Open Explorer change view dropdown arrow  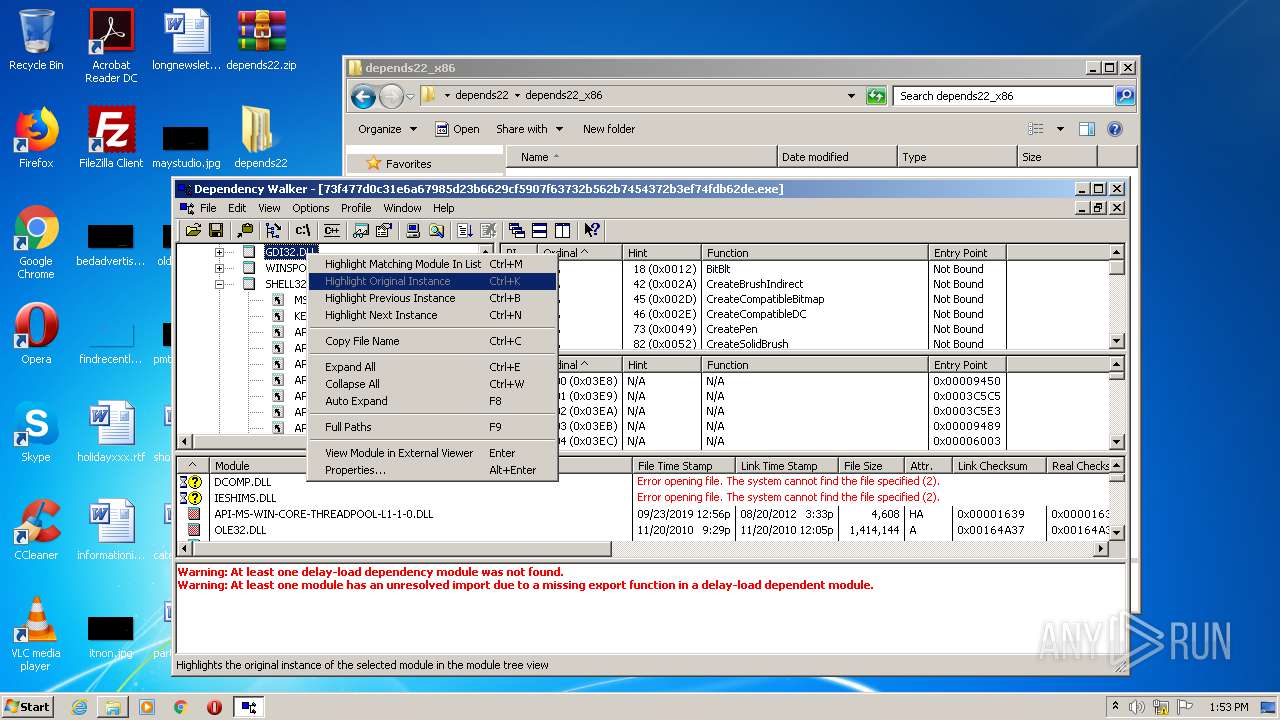pos(1060,129)
